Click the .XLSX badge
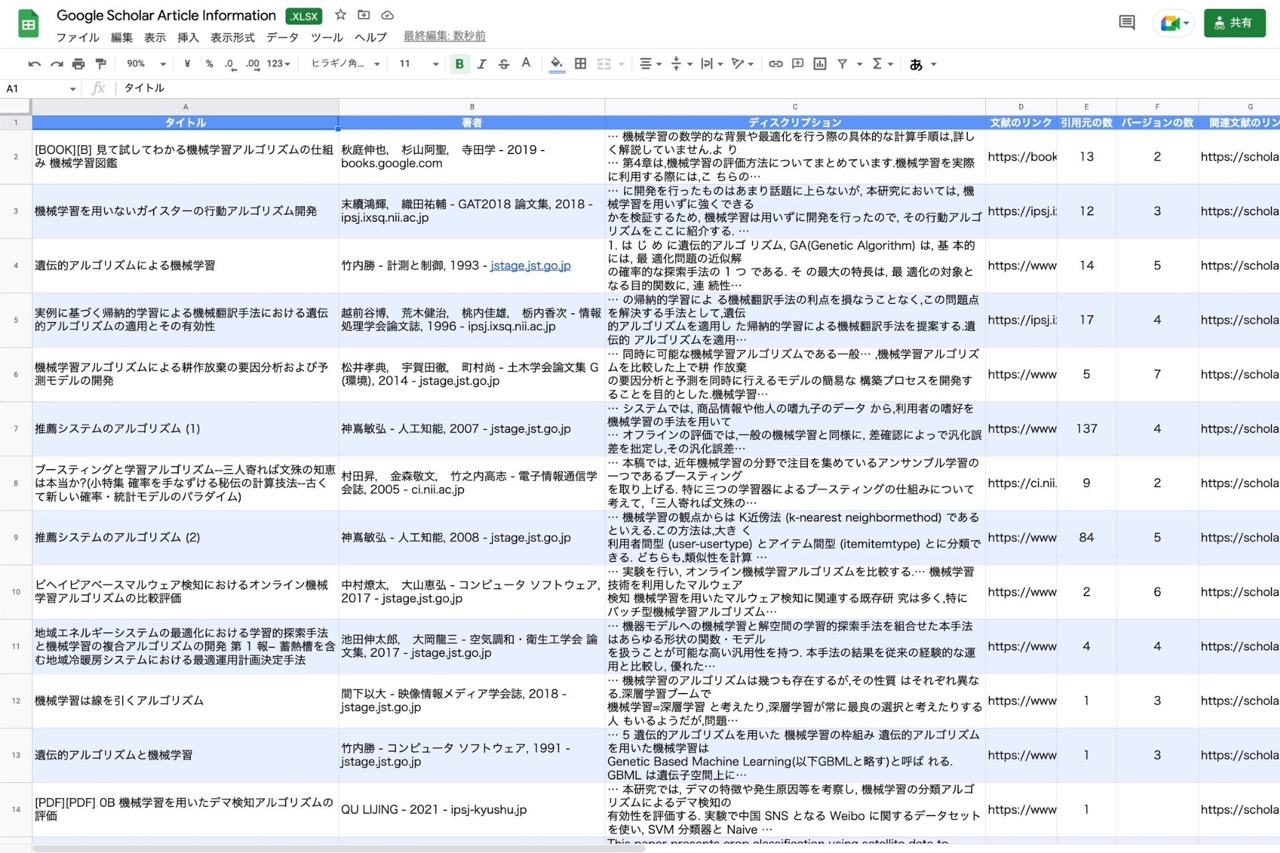 coord(304,16)
